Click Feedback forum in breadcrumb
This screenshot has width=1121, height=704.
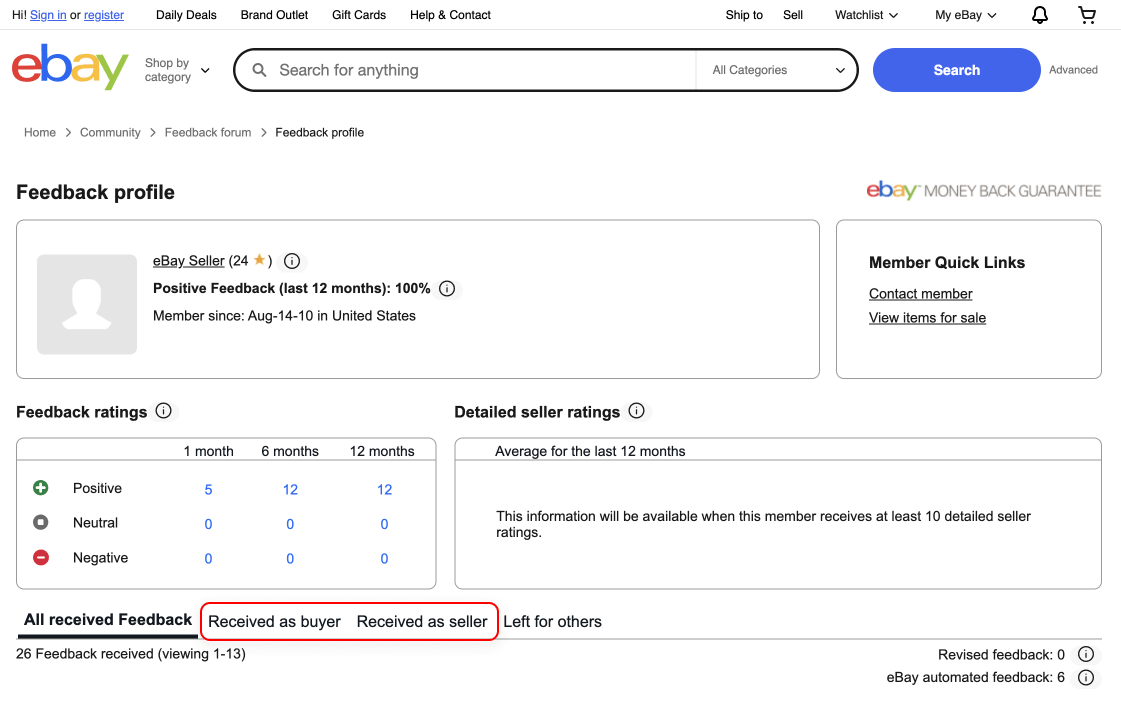click(208, 132)
